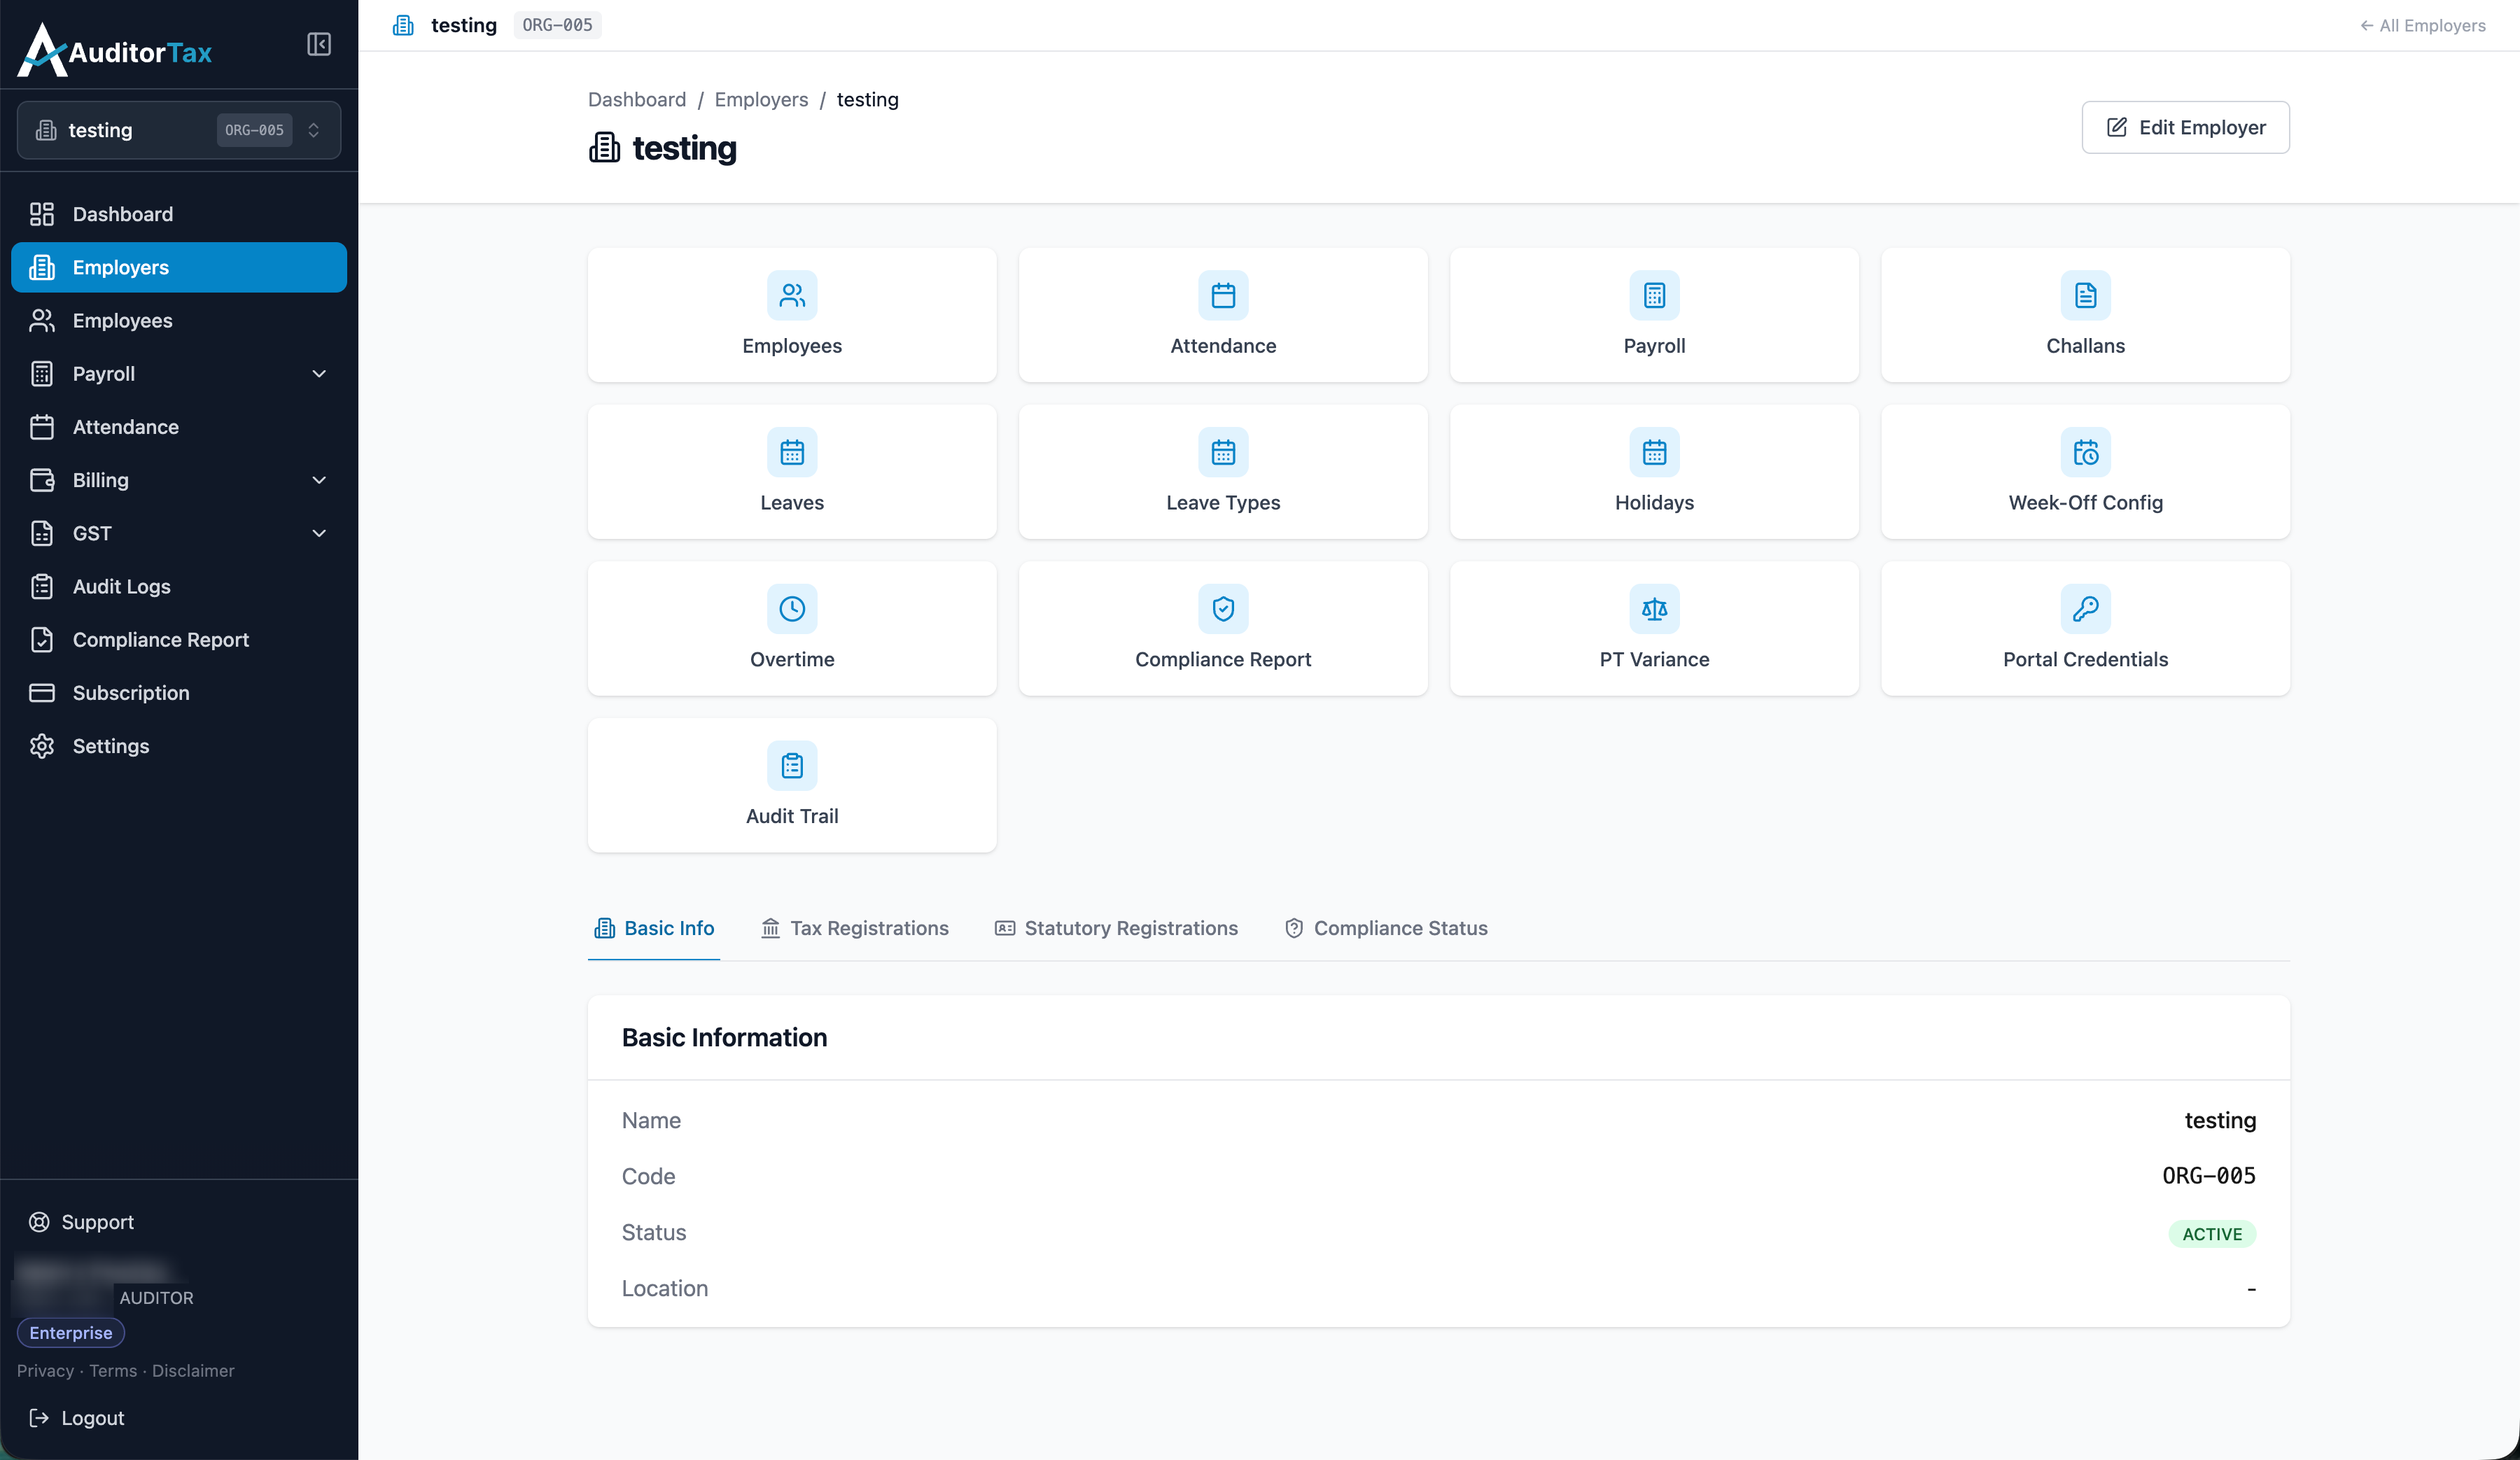Image resolution: width=2520 pixels, height=1460 pixels.
Task: Open Audit Logs in the sidebar
Action: [x=179, y=587]
